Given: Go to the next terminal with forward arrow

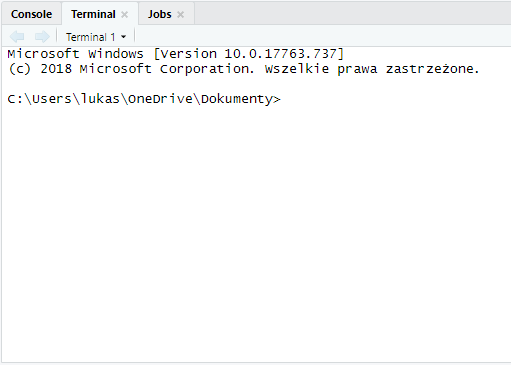Looking at the screenshot, I should (42, 36).
